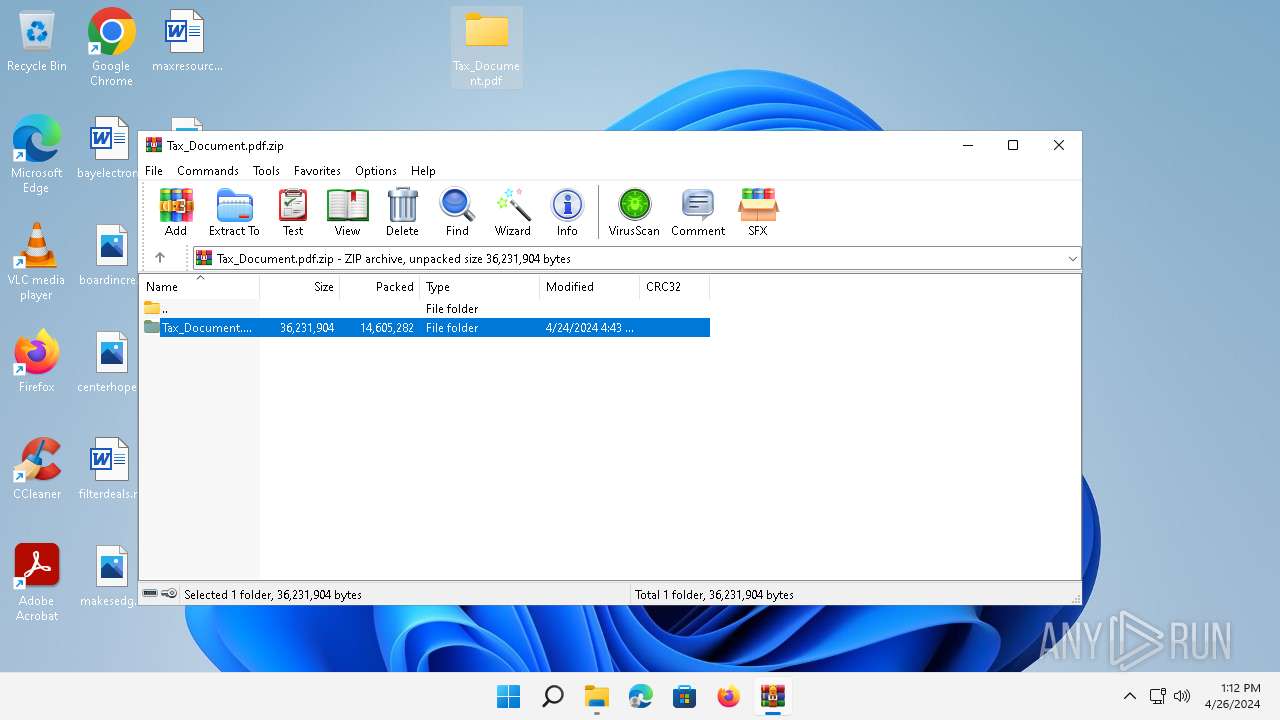Open Adobe Acrobat desktop shortcut
Viewport: 1280px width, 720px height.
click(x=37, y=583)
